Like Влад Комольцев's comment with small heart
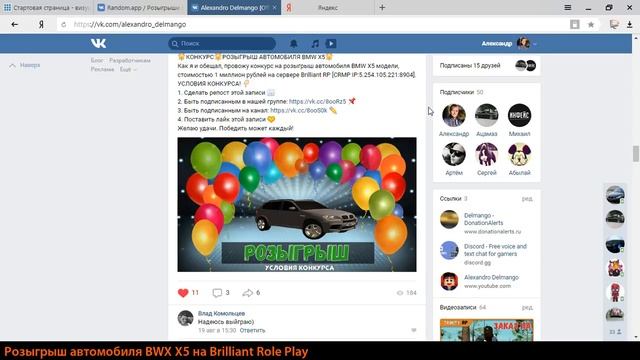The width and height of the screenshot is (640, 360). [x=413, y=330]
